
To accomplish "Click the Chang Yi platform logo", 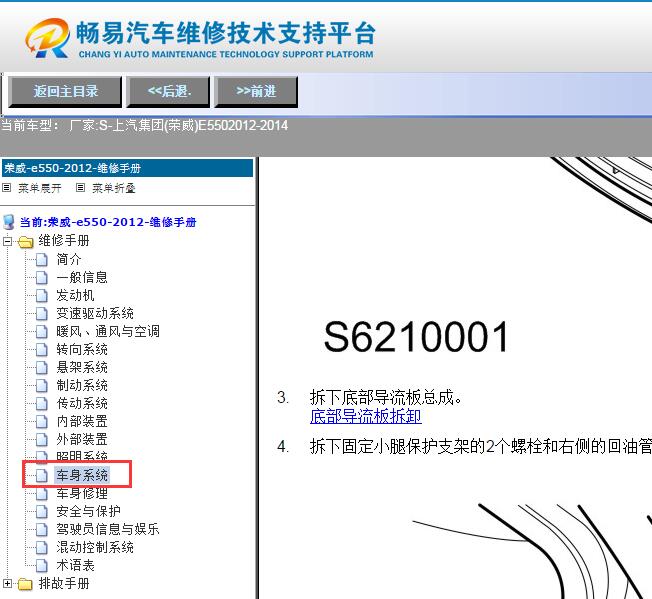I will click(x=200, y=38).
